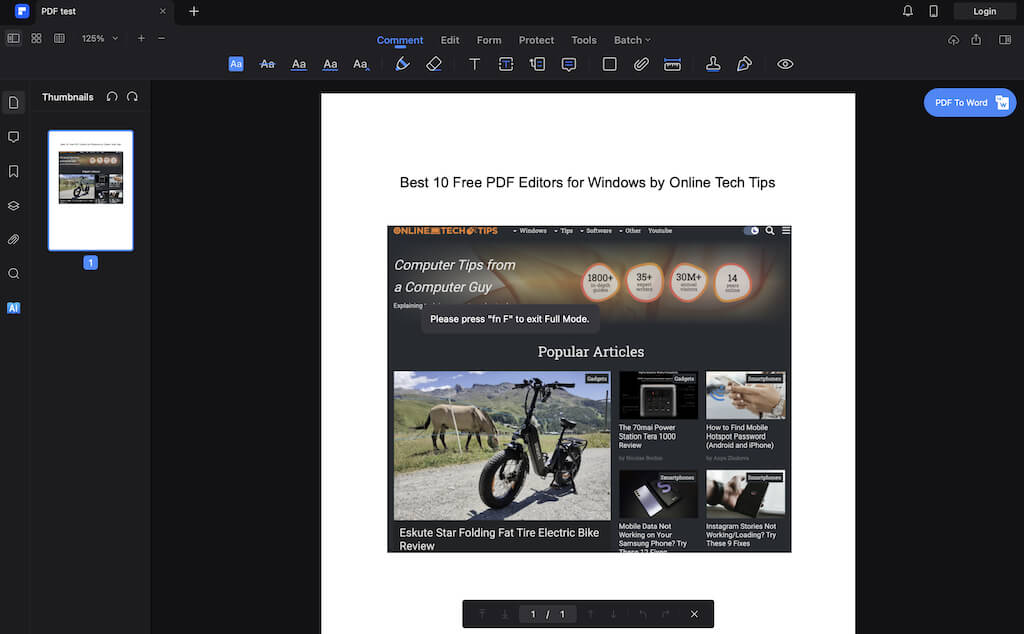Select page 1 thumbnail
The image size is (1024, 634).
(x=91, y=190)
